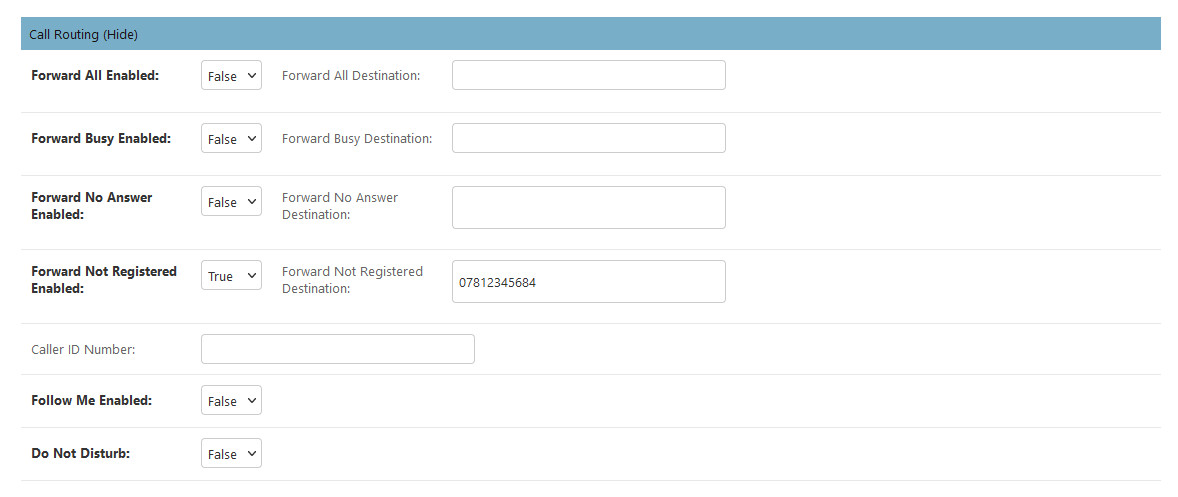Click the bold "Forward All Enabled:" label text
Viewport: 1178px width, 497px height.
(95, 75)
